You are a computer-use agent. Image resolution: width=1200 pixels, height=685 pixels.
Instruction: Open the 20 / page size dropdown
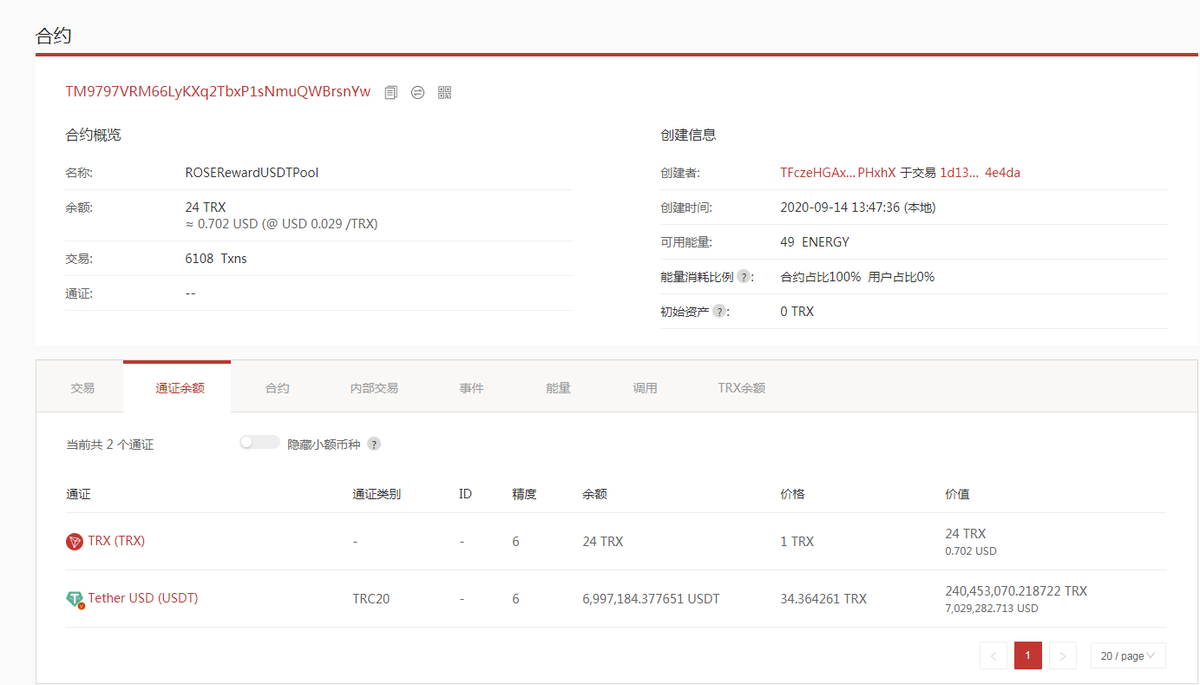click(x=1129, y=656)
